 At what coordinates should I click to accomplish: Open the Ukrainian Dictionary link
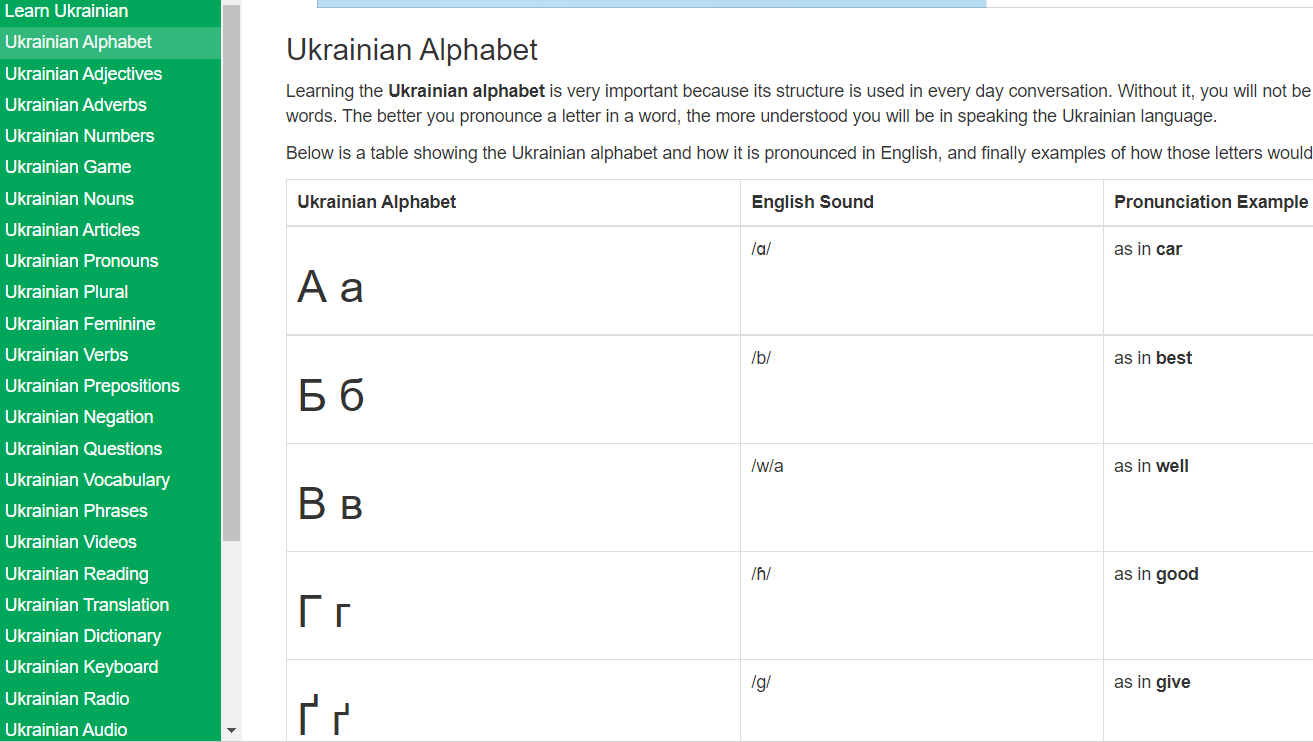coord(83,636)
